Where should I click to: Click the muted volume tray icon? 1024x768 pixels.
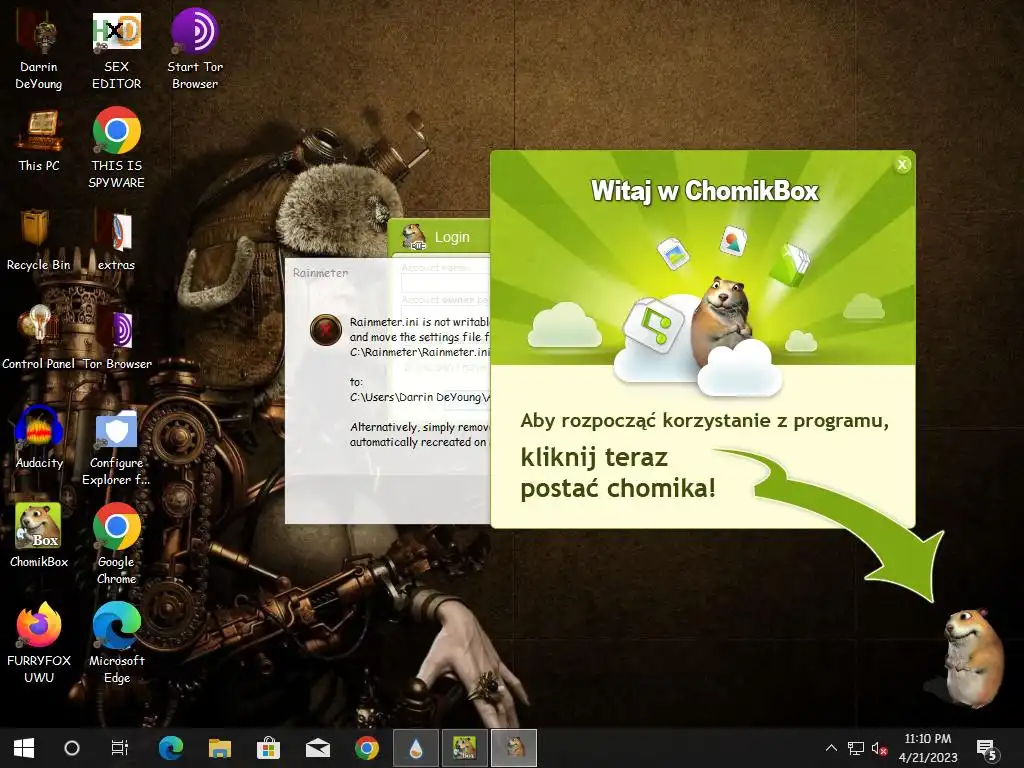click(880, 748)
